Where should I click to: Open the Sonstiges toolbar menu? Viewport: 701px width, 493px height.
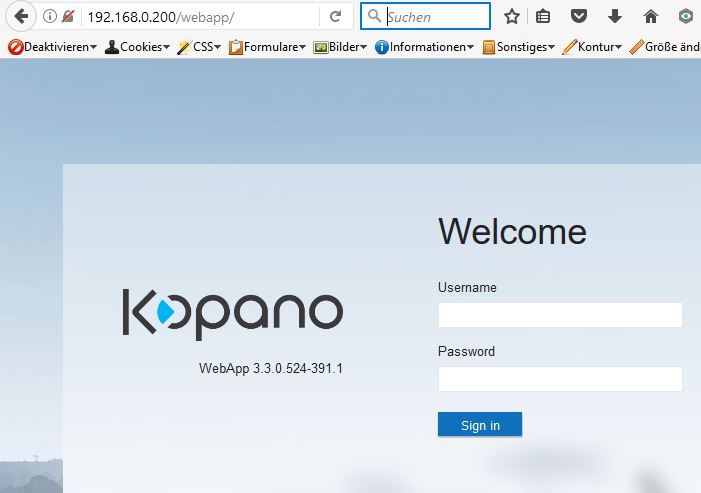(519, 47)
